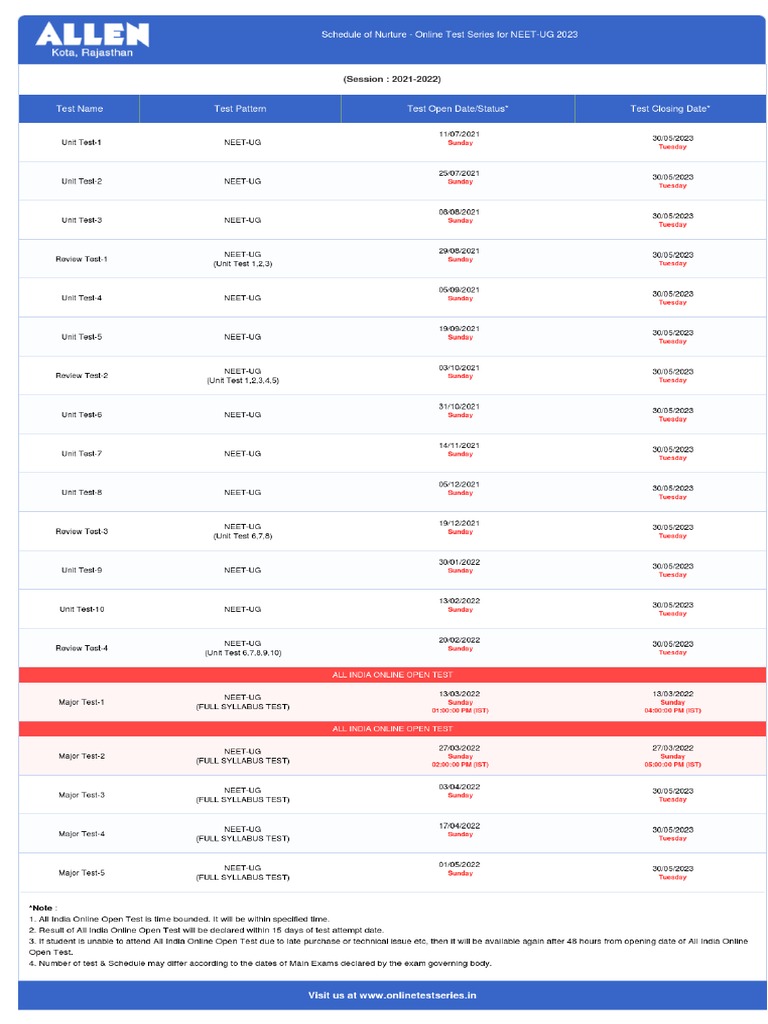Click the Test Closing Date column header
The height and width of the screenshot is (1024, 768).
point(670,109)
